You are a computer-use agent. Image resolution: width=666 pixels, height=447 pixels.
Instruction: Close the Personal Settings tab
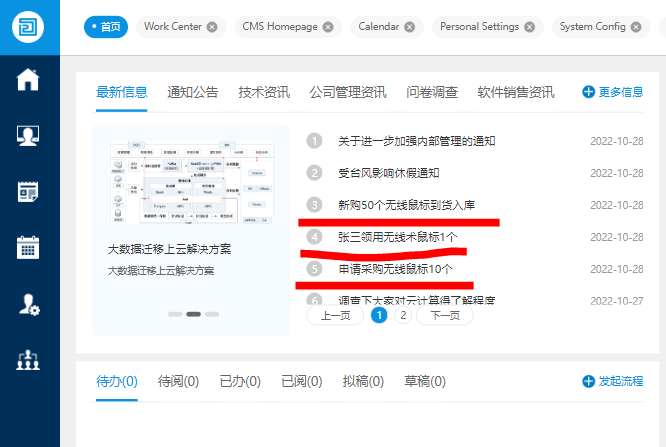pyautogui.click(x=529, y=27)
